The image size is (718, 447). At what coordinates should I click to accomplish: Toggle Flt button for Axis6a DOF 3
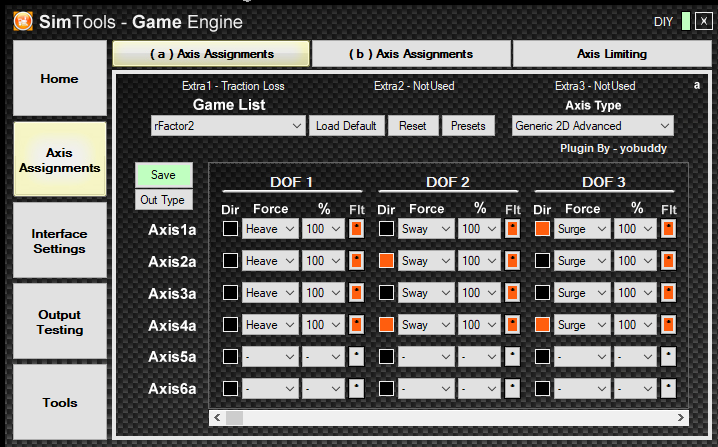669,388
